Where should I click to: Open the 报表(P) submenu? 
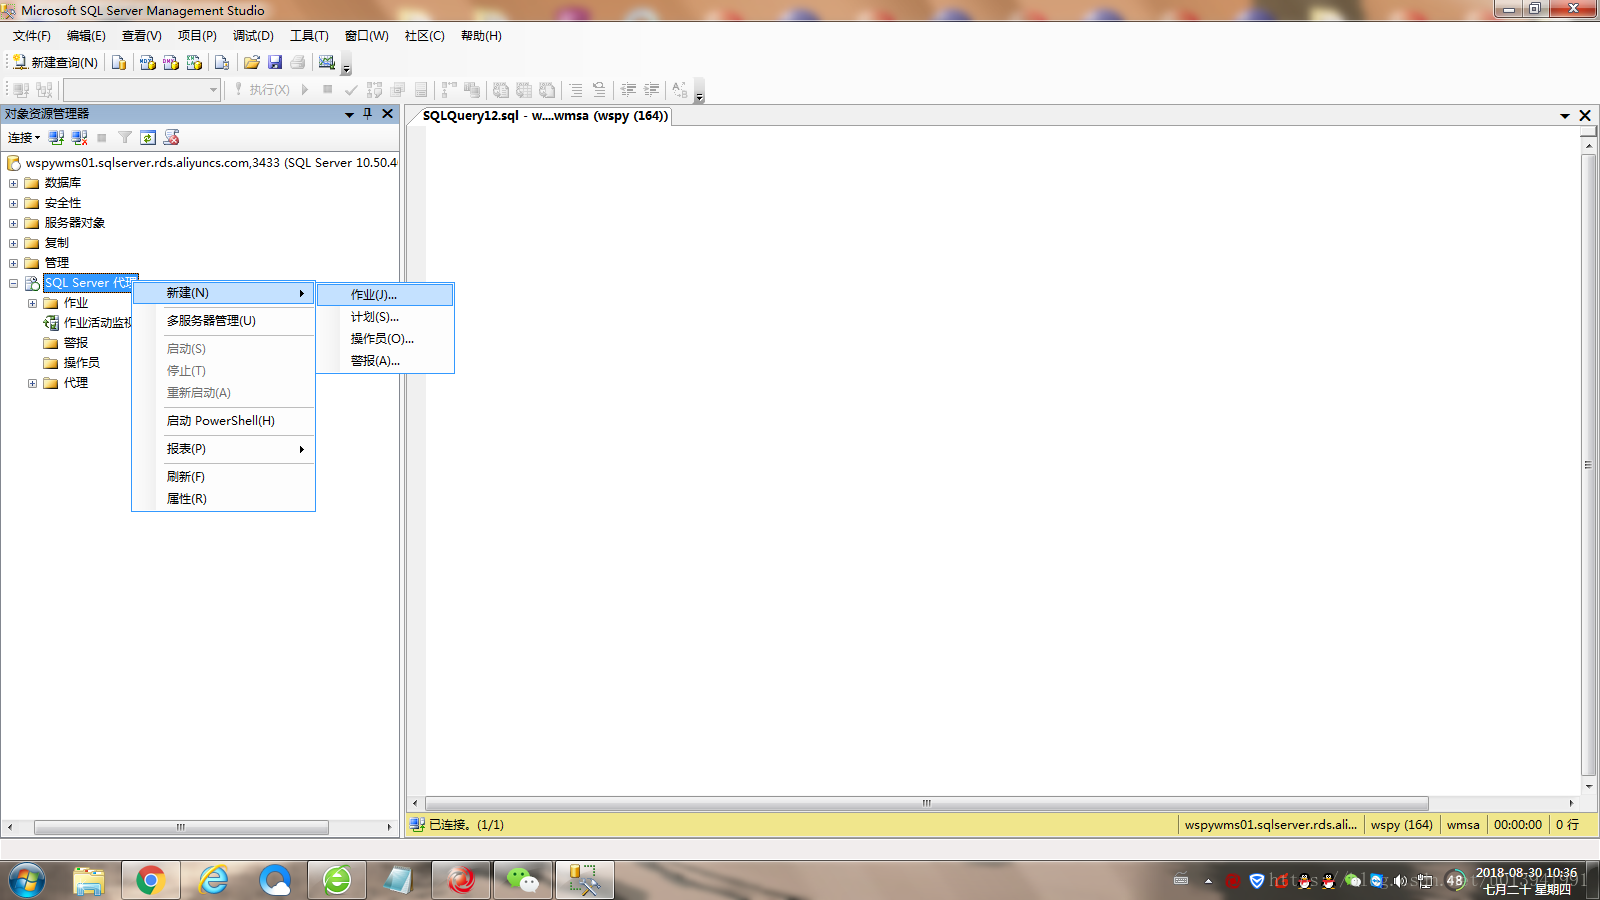pyautogui.click(x=224, y=449)
